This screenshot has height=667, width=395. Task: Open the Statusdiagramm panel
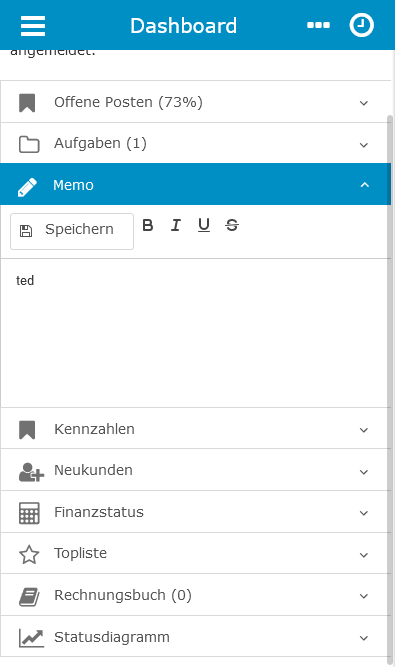196,637
